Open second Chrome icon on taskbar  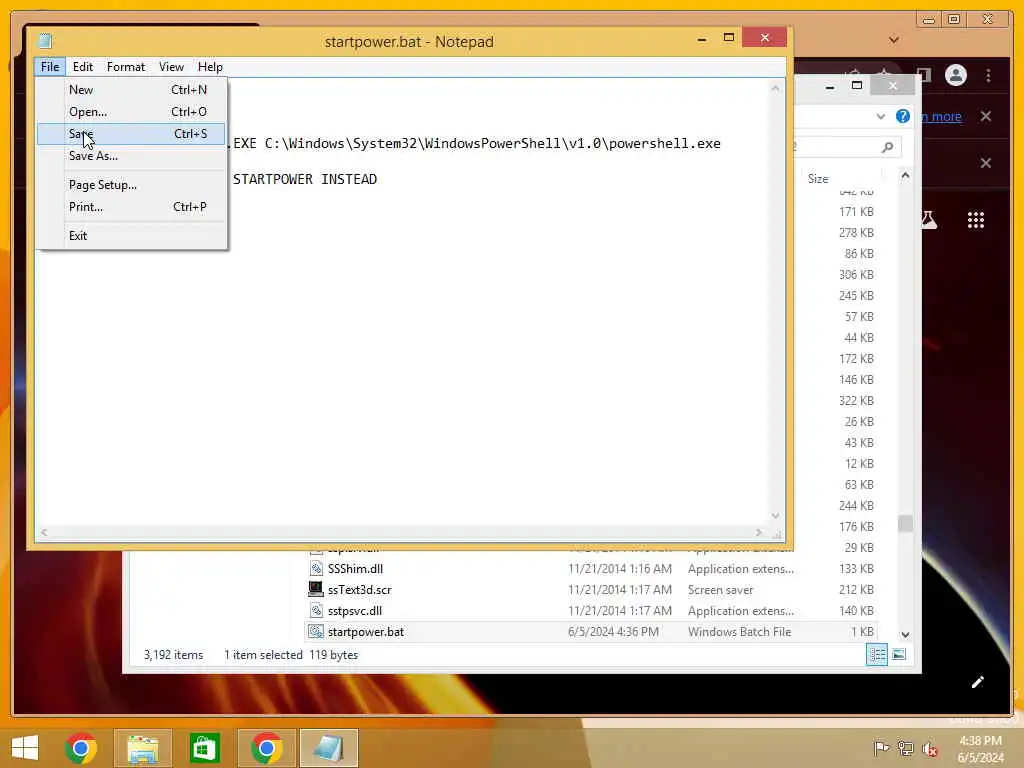pyautogui.click(x=266, y=748)
